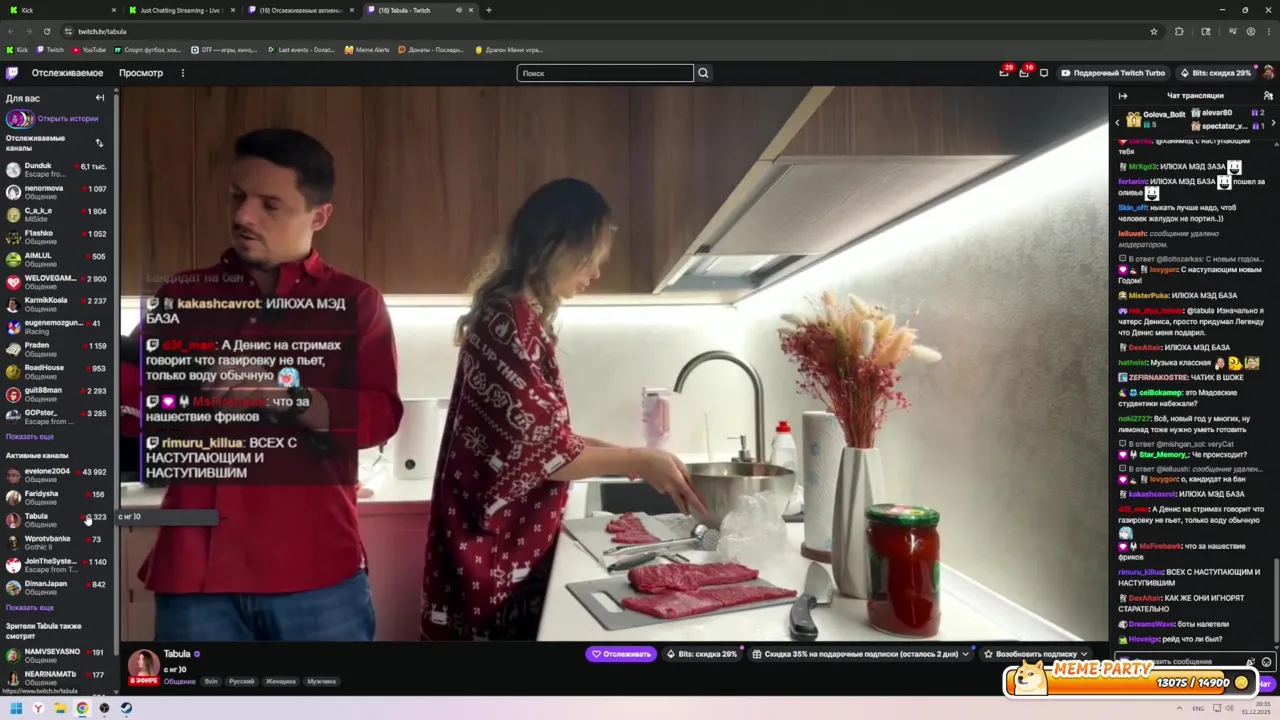Open Dunduk channel in sidebar
The width and height of the screenshot is (1280, 720).
coord(57,170)
